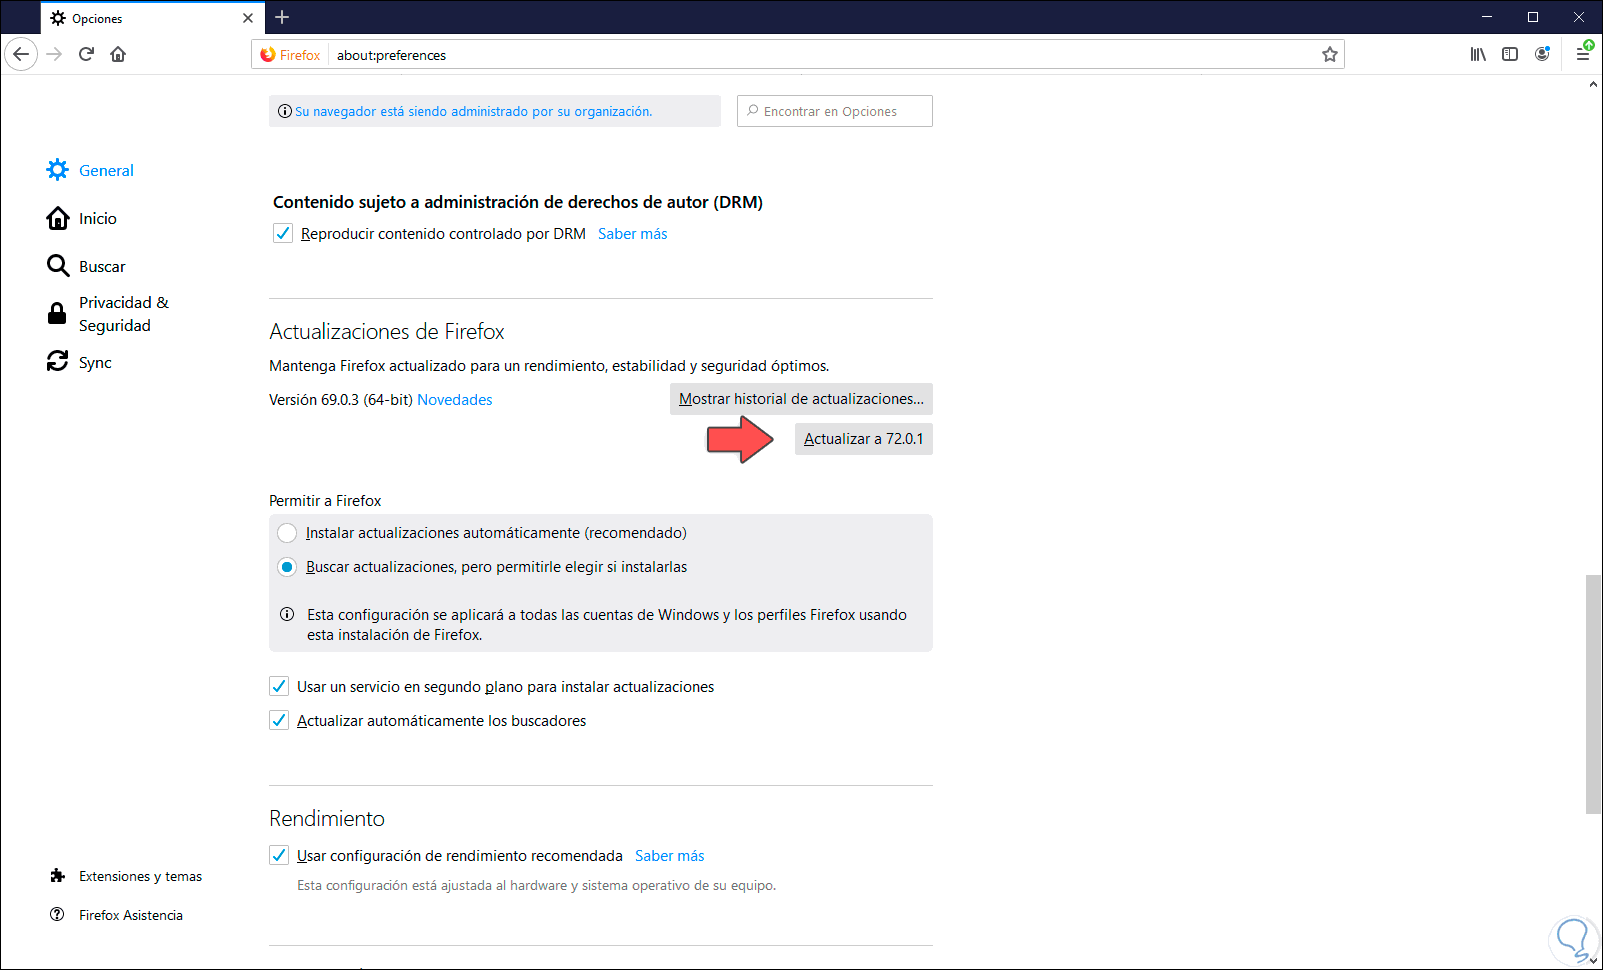Click the "Versión 69.0.3 (64-bit)" text
This screenshot has width=1603, height=970.
[x=341, y=400]
